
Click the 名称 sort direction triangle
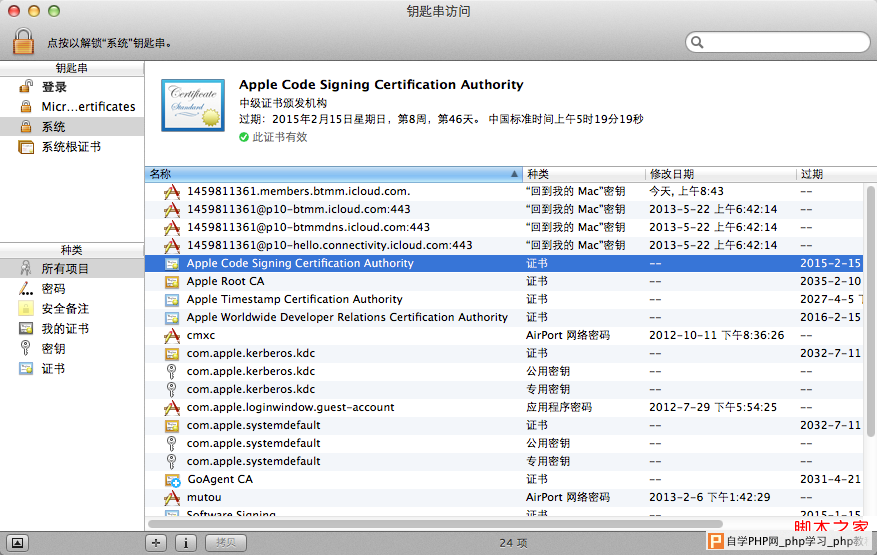[x=514, y=174]
